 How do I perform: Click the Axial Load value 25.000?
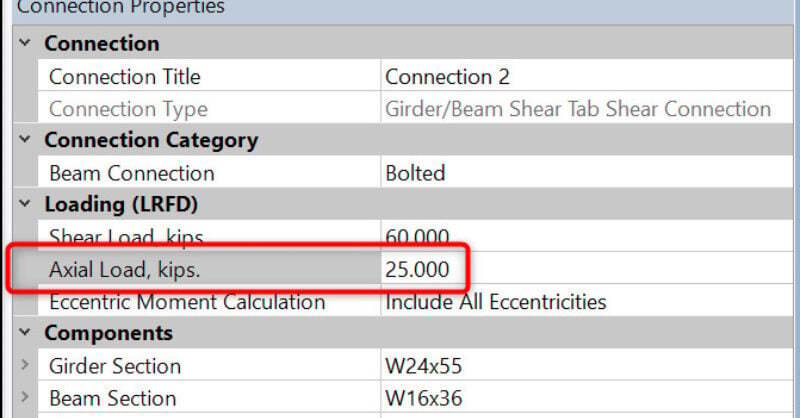pos(417,269)
